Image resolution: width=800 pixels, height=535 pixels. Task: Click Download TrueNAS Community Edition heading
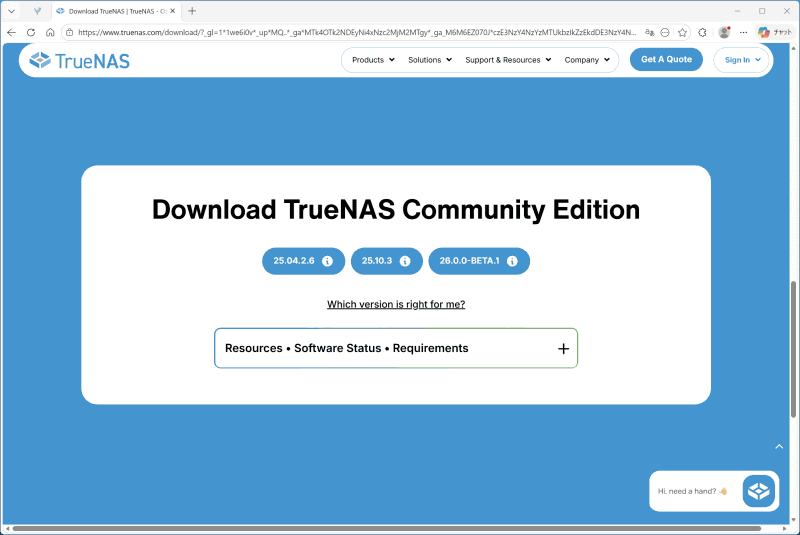coord(396,210)
